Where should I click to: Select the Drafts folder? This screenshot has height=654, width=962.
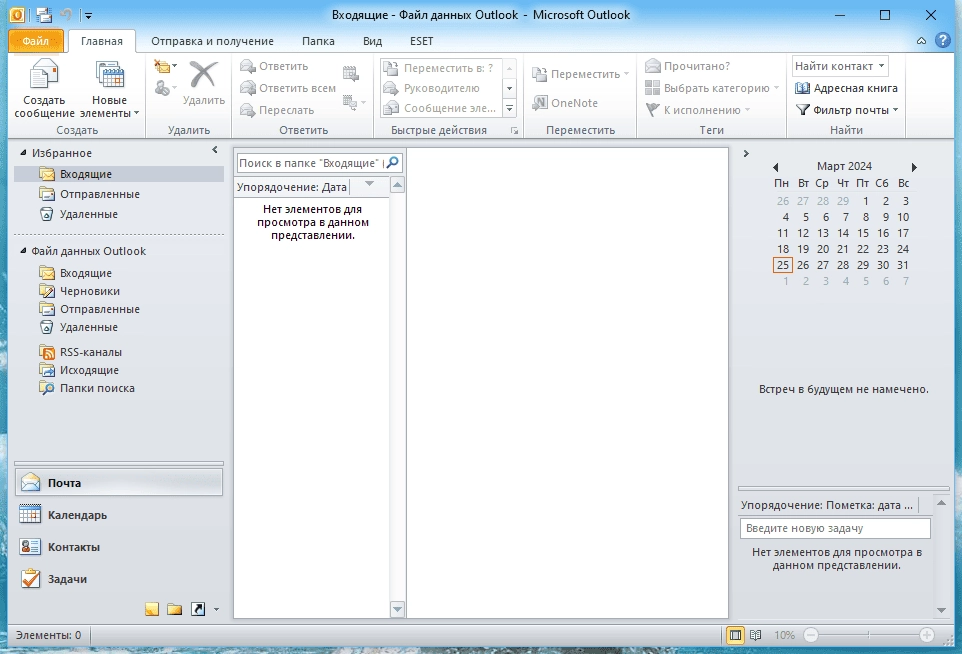(x=90, y=291)
